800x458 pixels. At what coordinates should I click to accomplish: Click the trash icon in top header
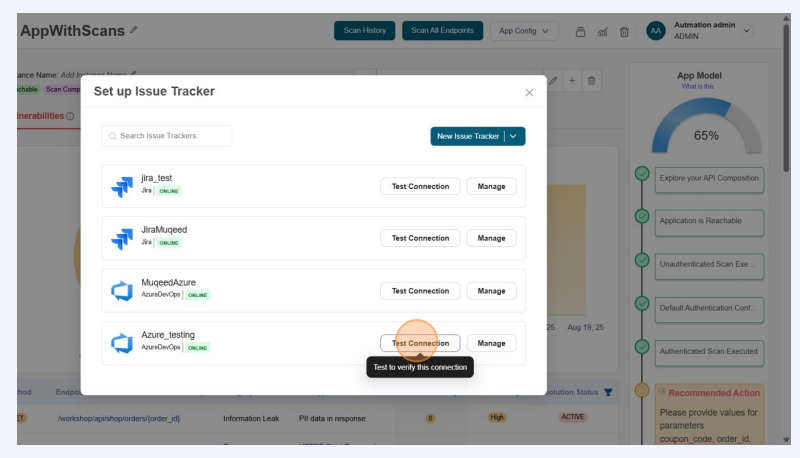(624, 31)
